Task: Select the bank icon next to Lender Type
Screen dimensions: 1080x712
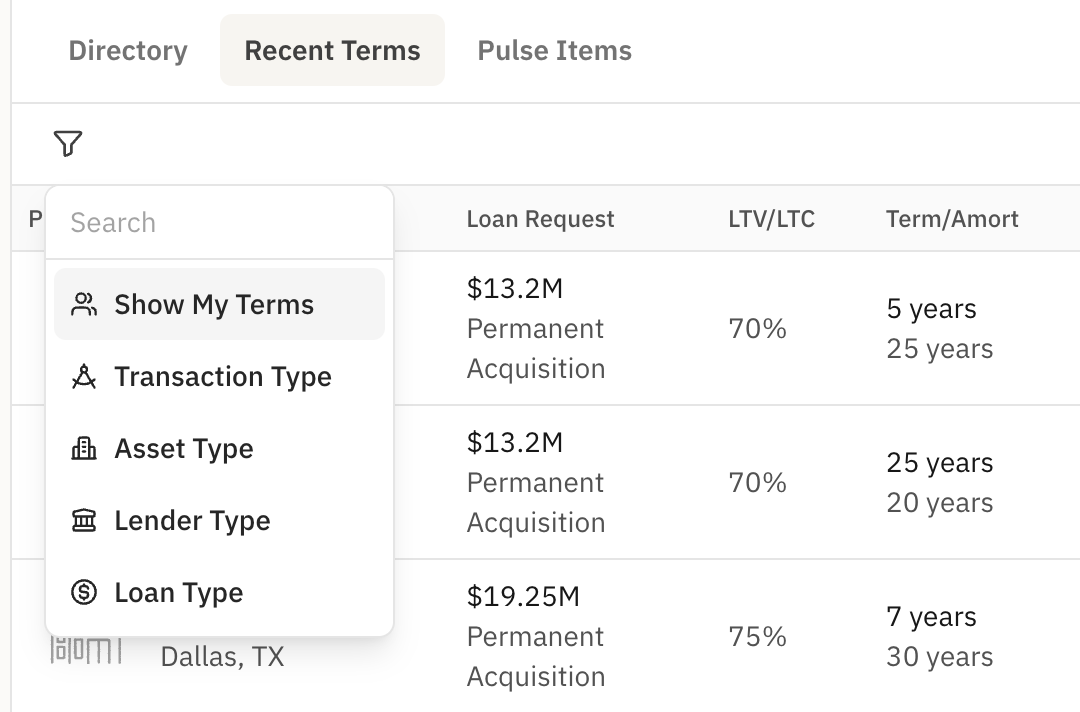Action: tap(82, 521)
